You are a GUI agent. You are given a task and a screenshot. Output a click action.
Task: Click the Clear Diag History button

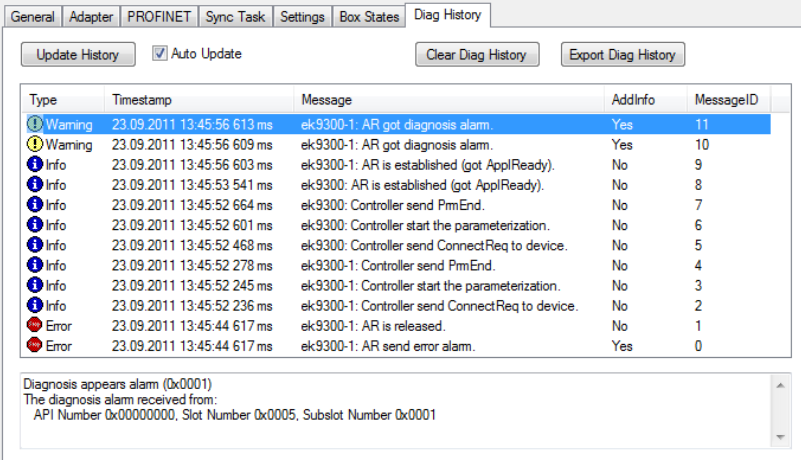click(477, 55)
